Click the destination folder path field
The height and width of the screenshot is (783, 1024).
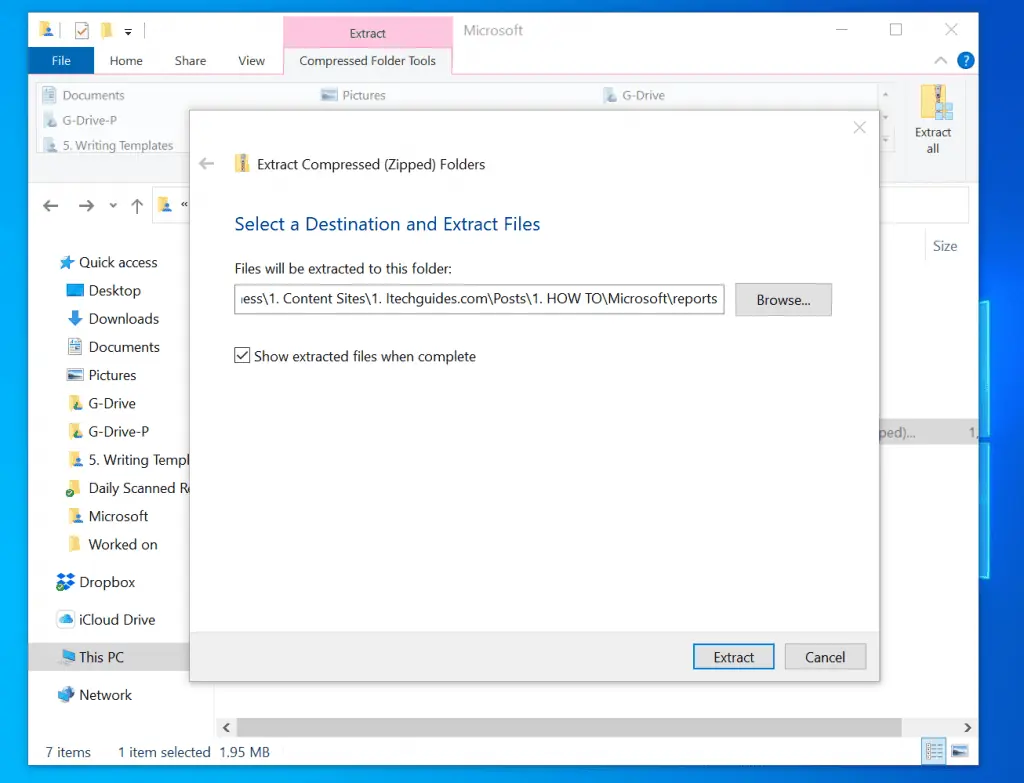click(479, 299)
